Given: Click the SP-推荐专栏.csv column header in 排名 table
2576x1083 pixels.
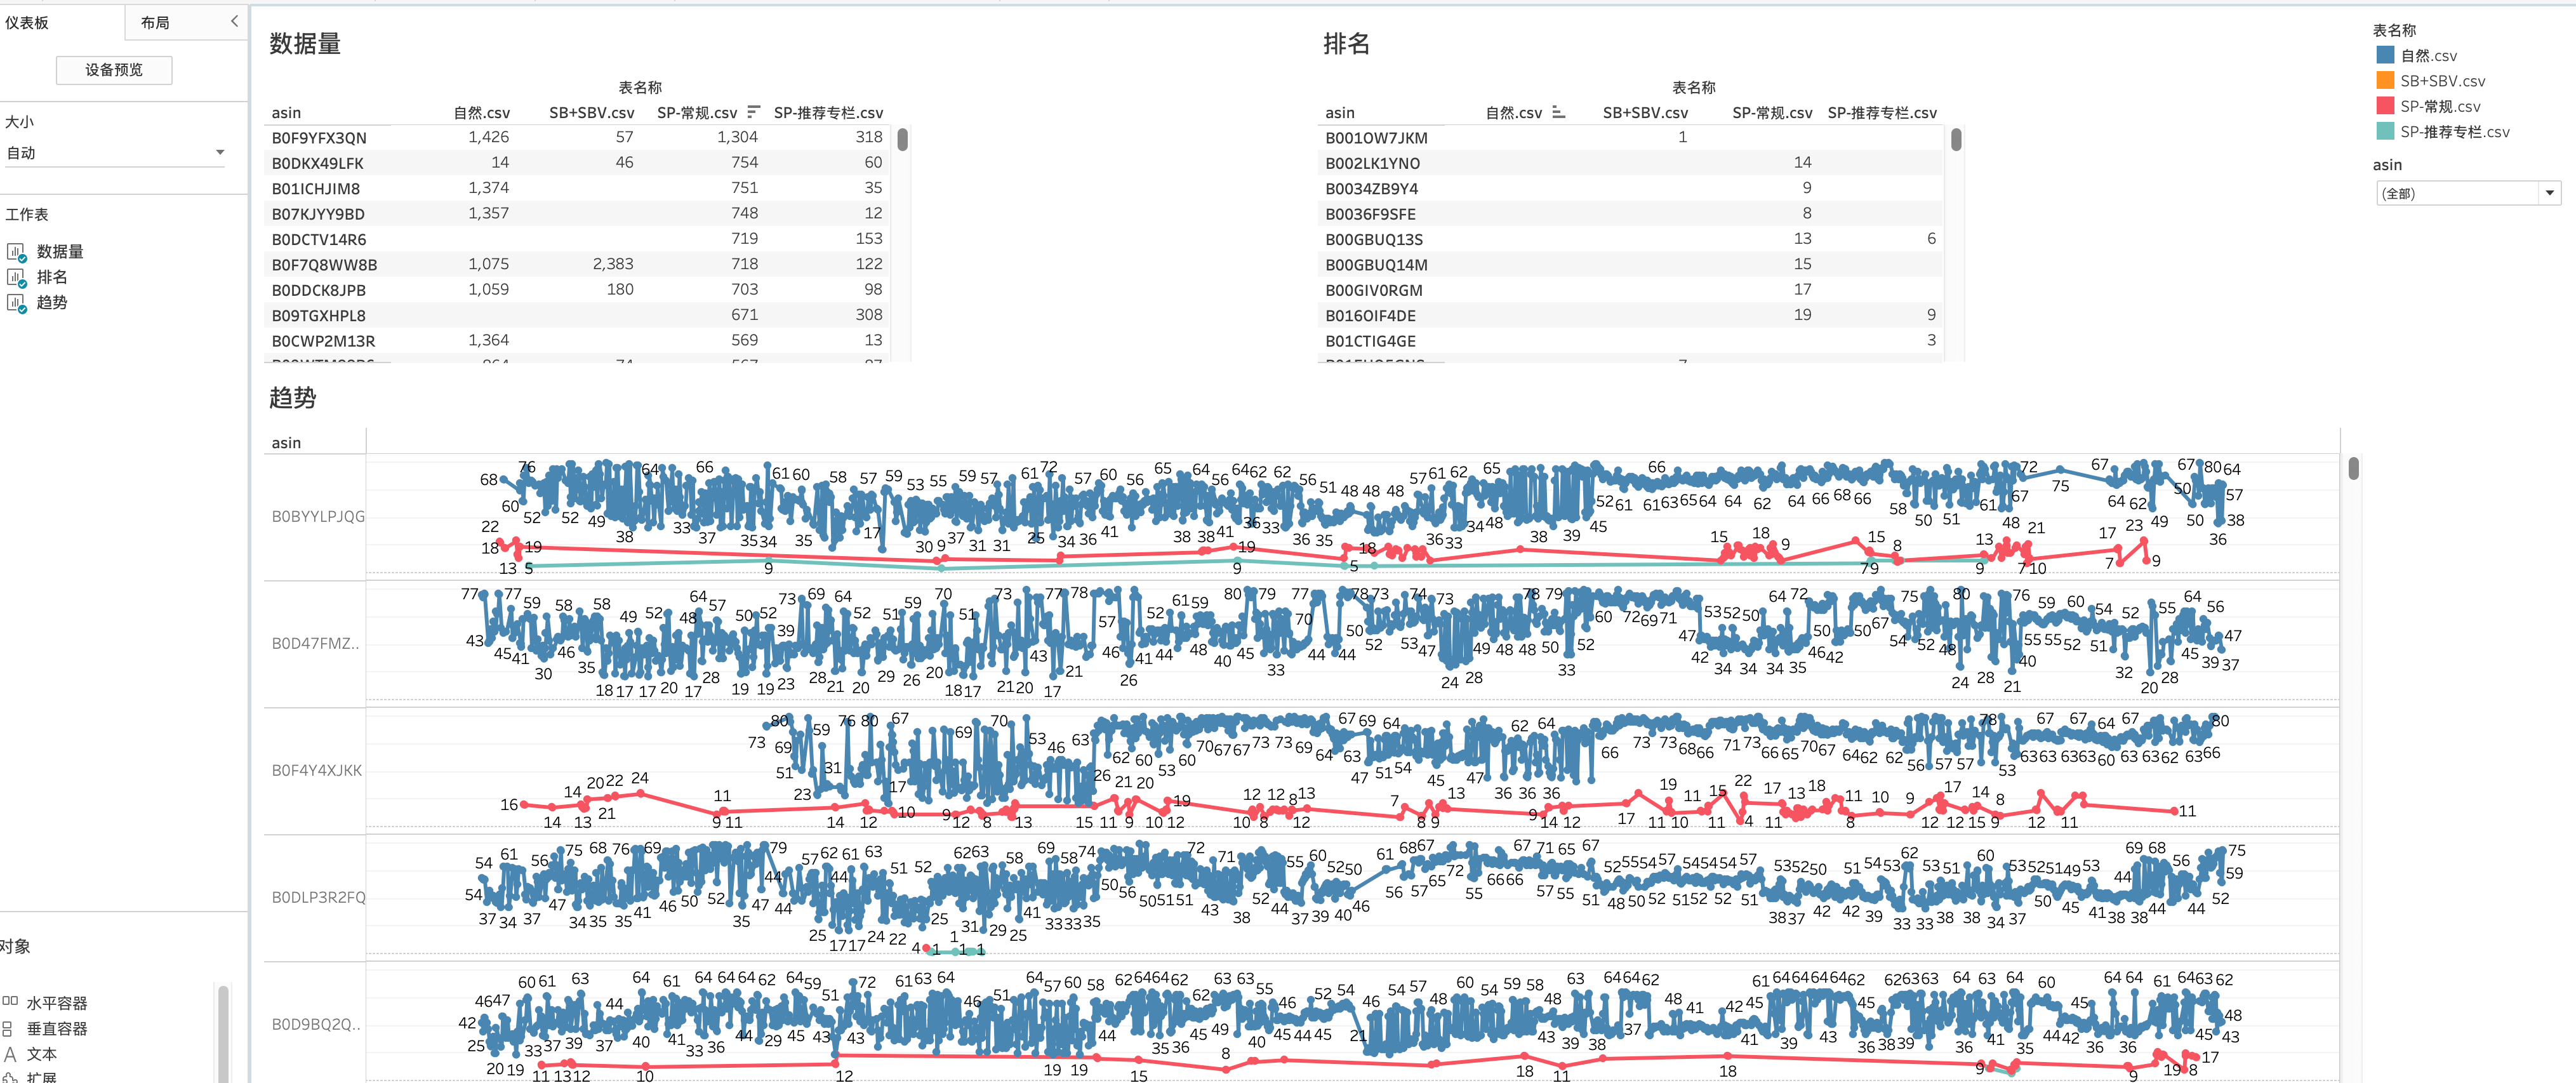Looking at the screenshot, I should tap(1882, 113).
